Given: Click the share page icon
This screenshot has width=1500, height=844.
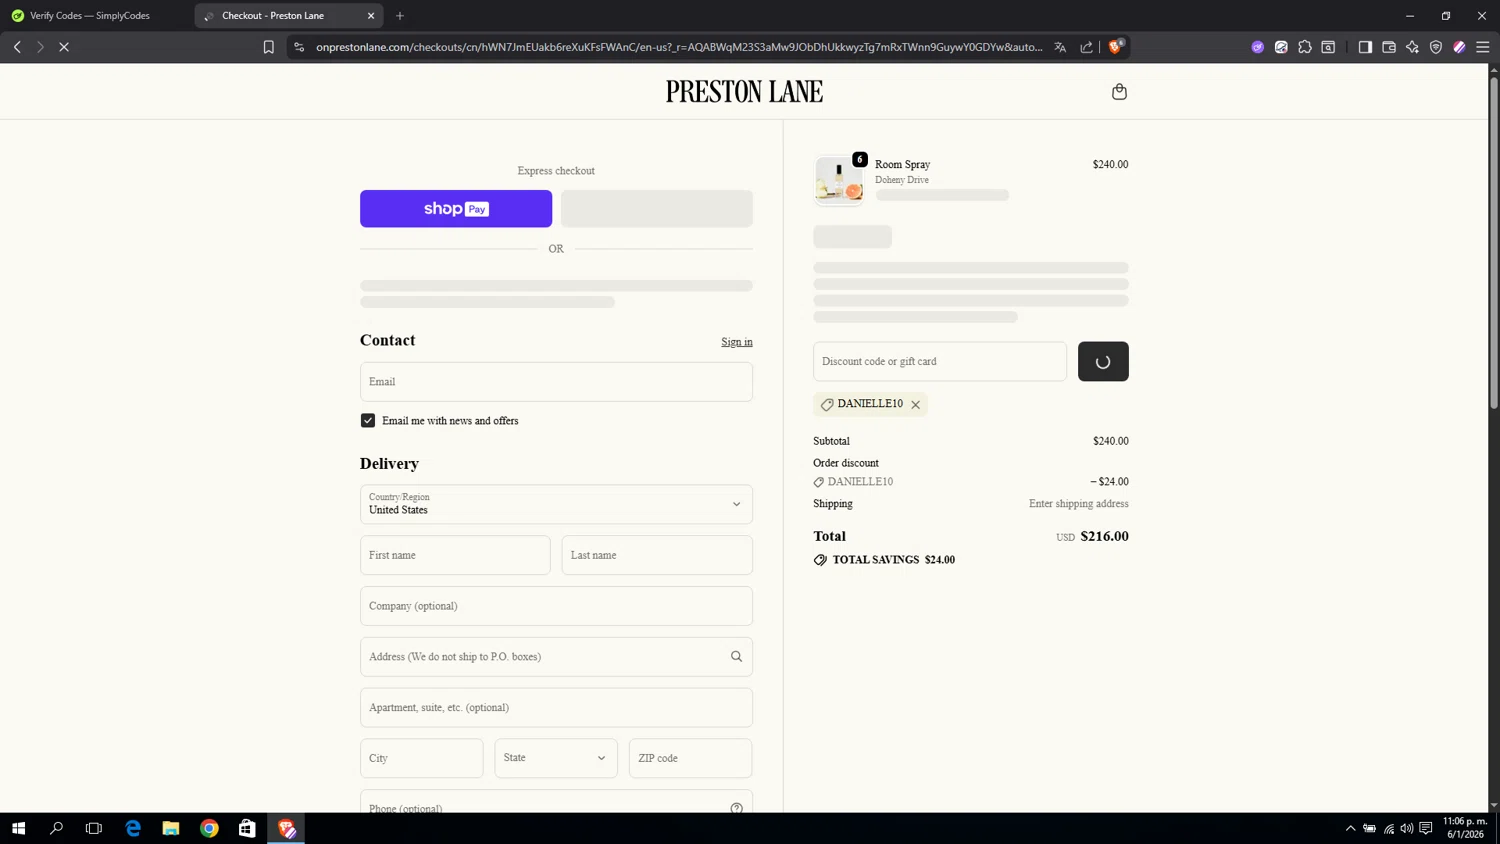Looking at the screenshot, I should 1086,47.
